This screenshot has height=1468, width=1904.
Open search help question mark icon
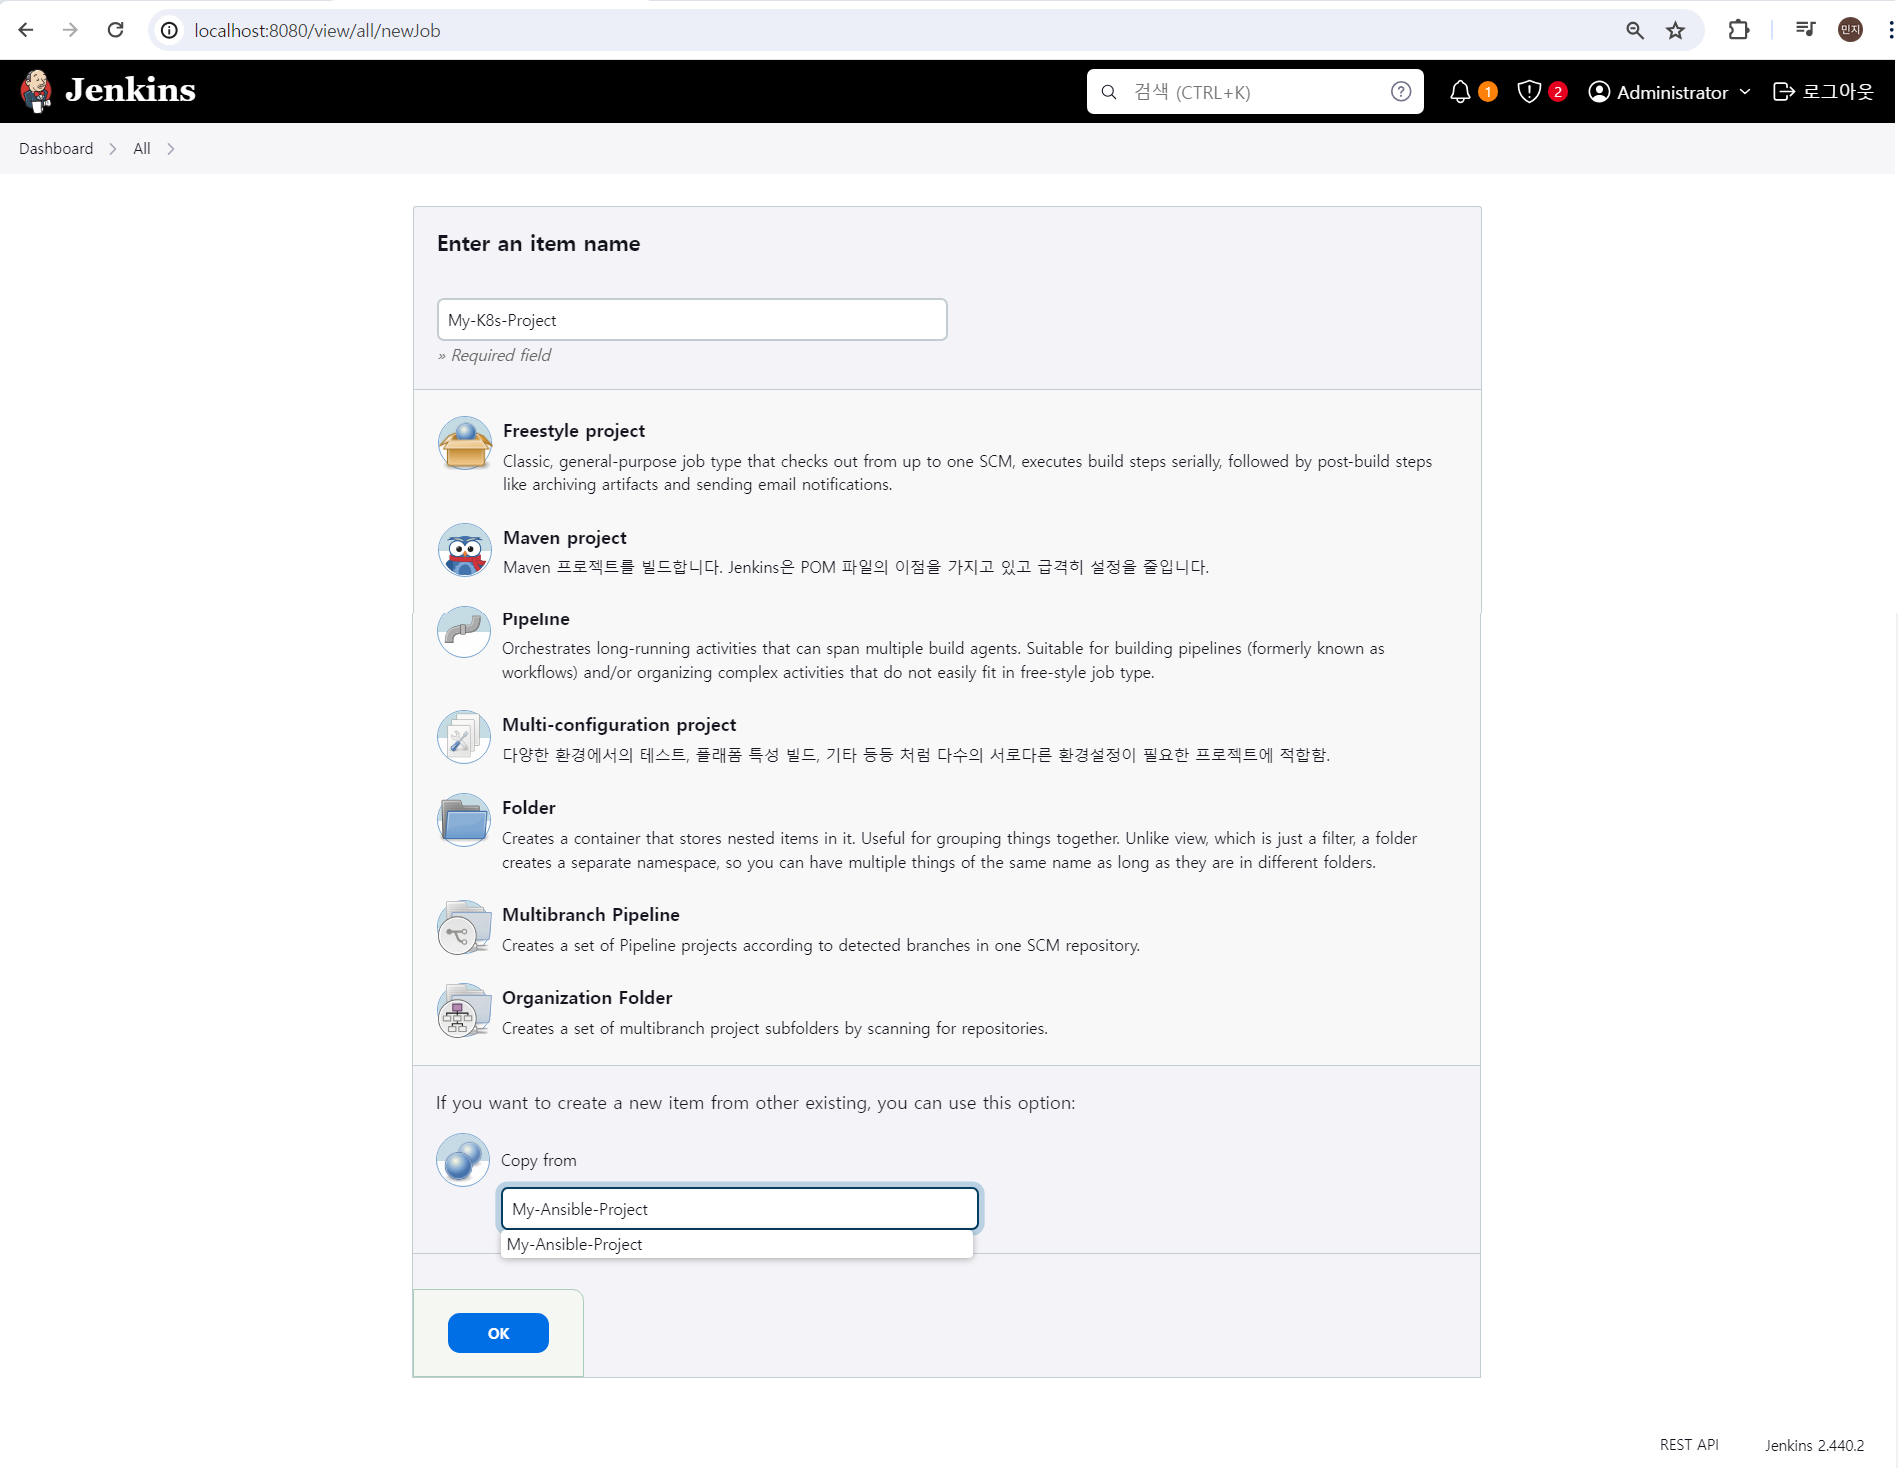pyautogui.click(x=1401, y=92)
